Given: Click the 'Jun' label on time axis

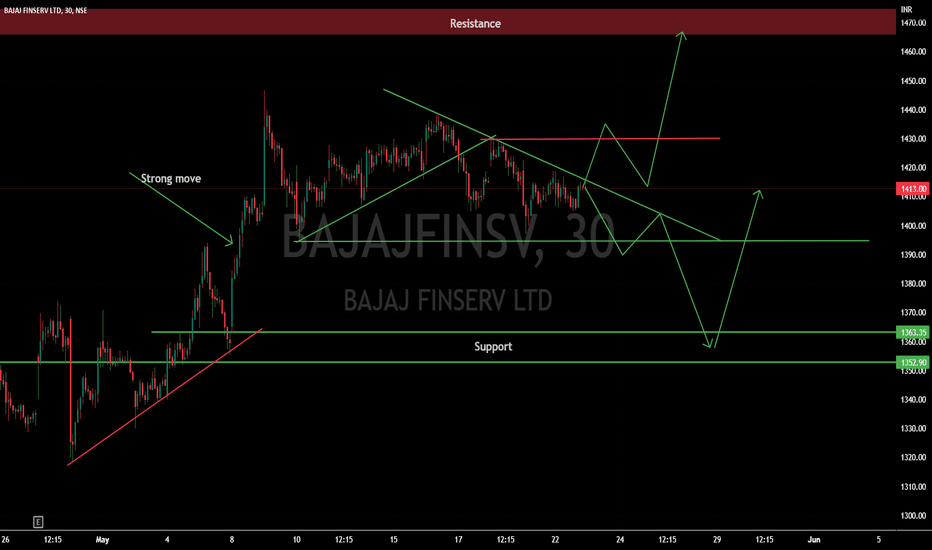Looking at the screenshot, I should [x=814, y=540].
